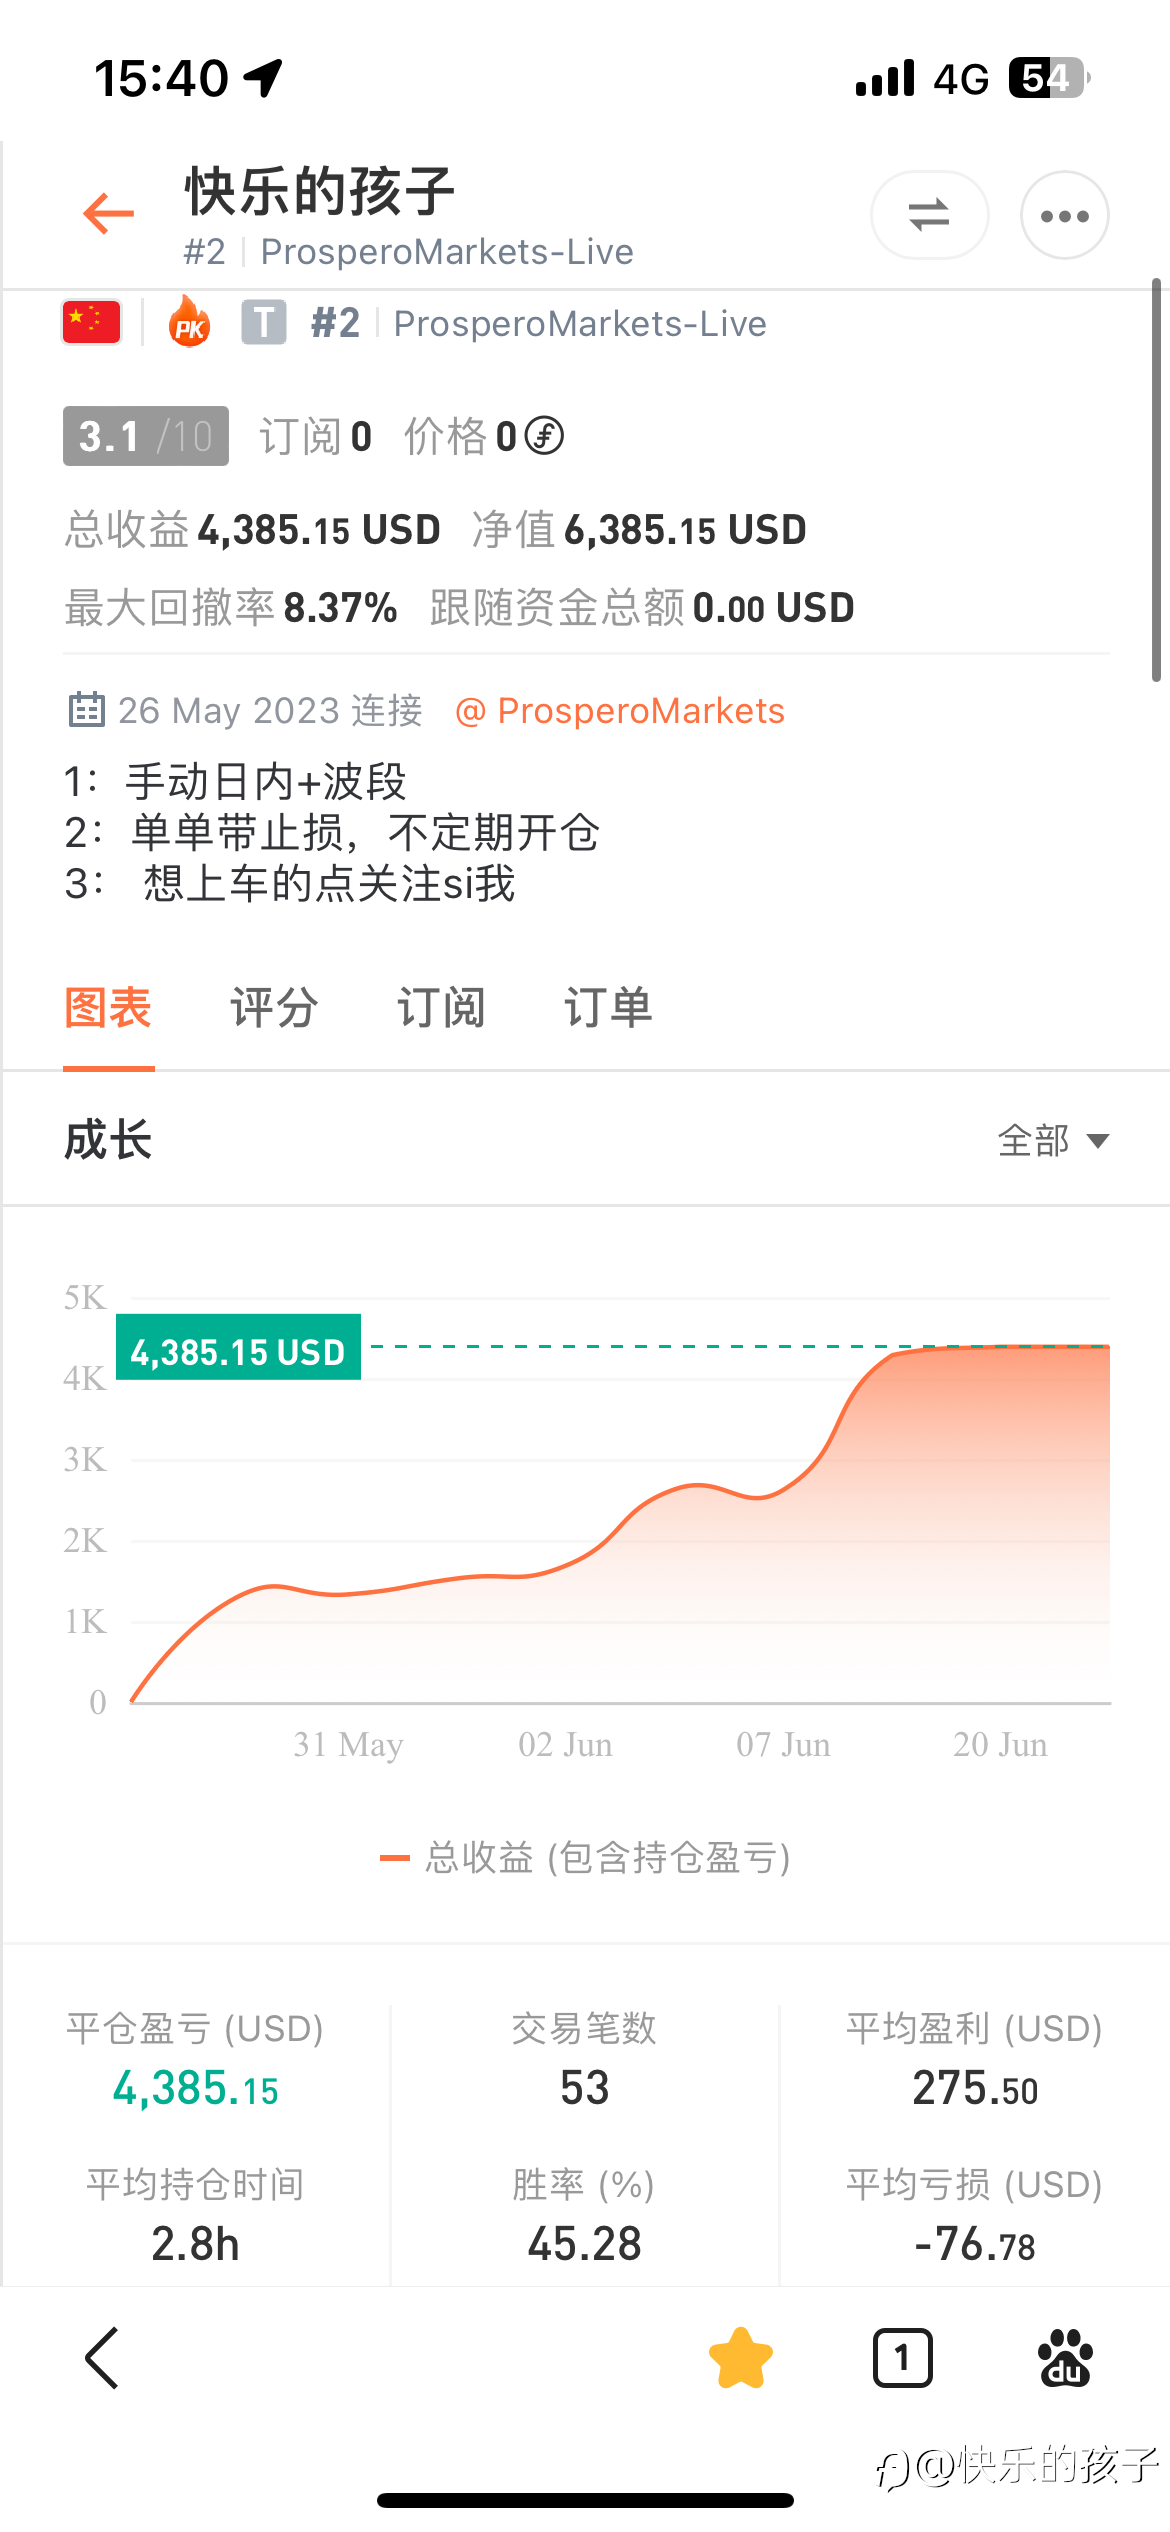Click the page scrollbar on right edge

tap(1156, 480)
